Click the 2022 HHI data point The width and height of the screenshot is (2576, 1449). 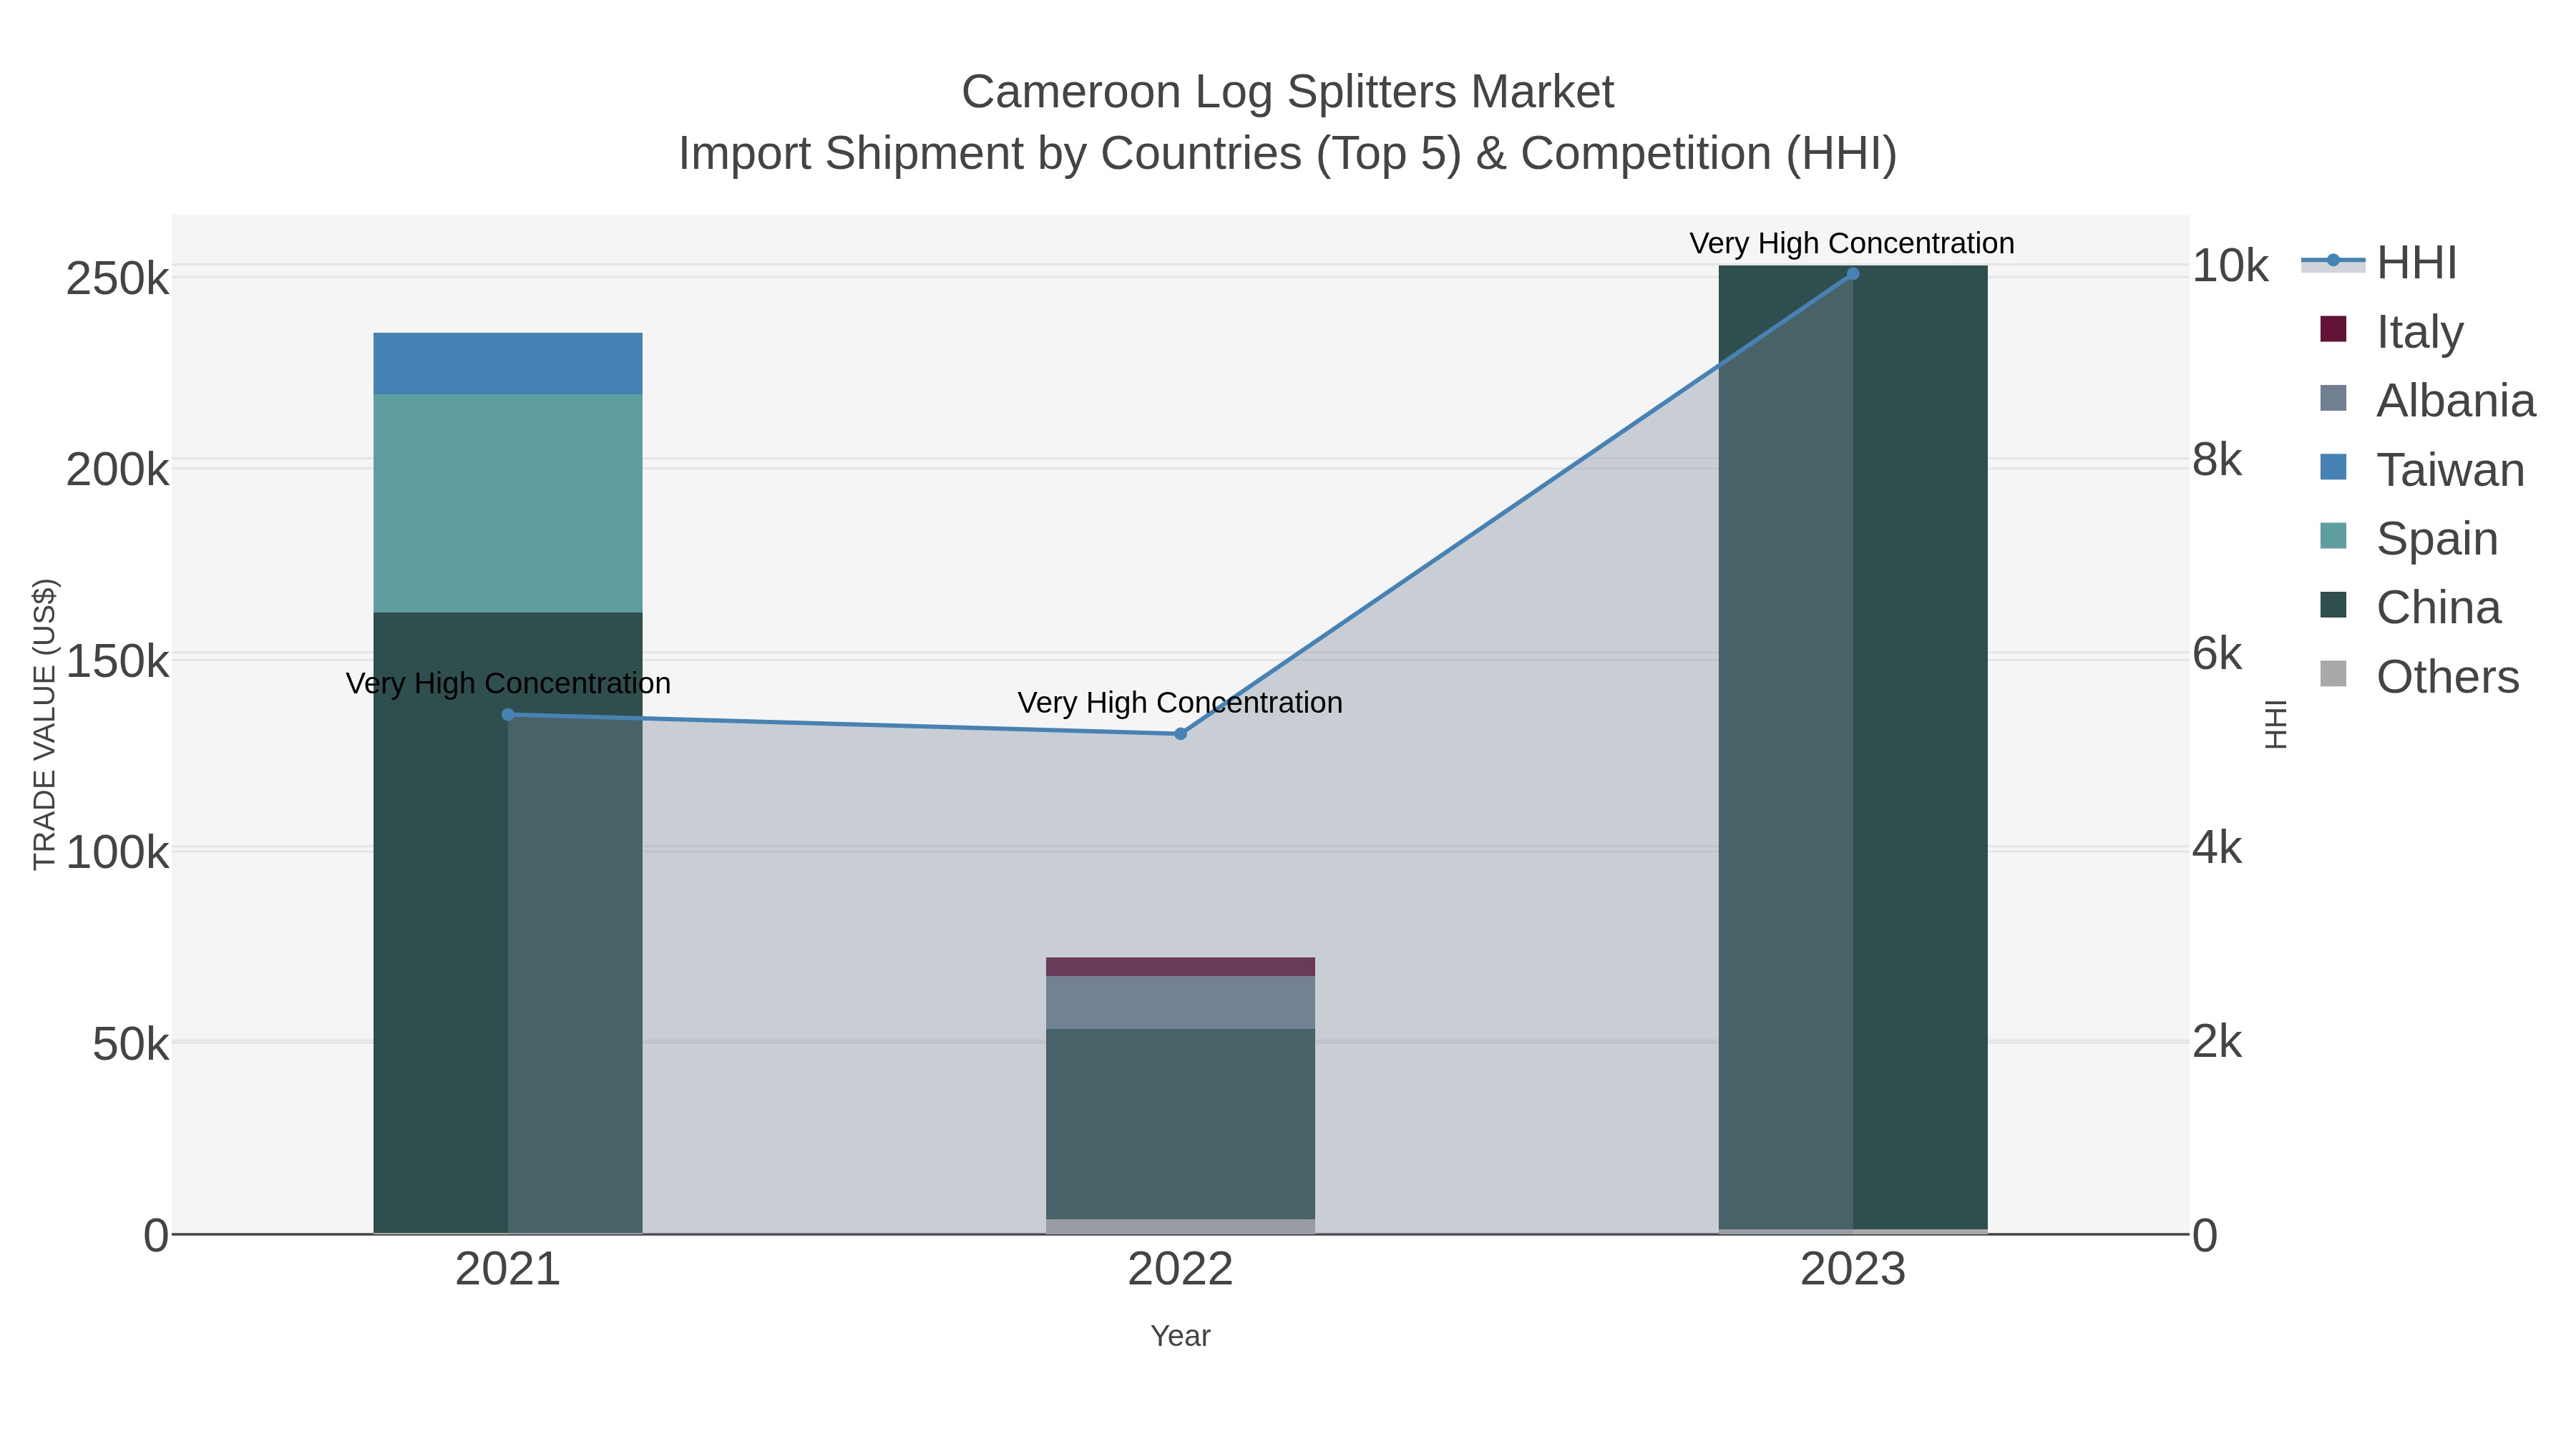coord(1180,734)
